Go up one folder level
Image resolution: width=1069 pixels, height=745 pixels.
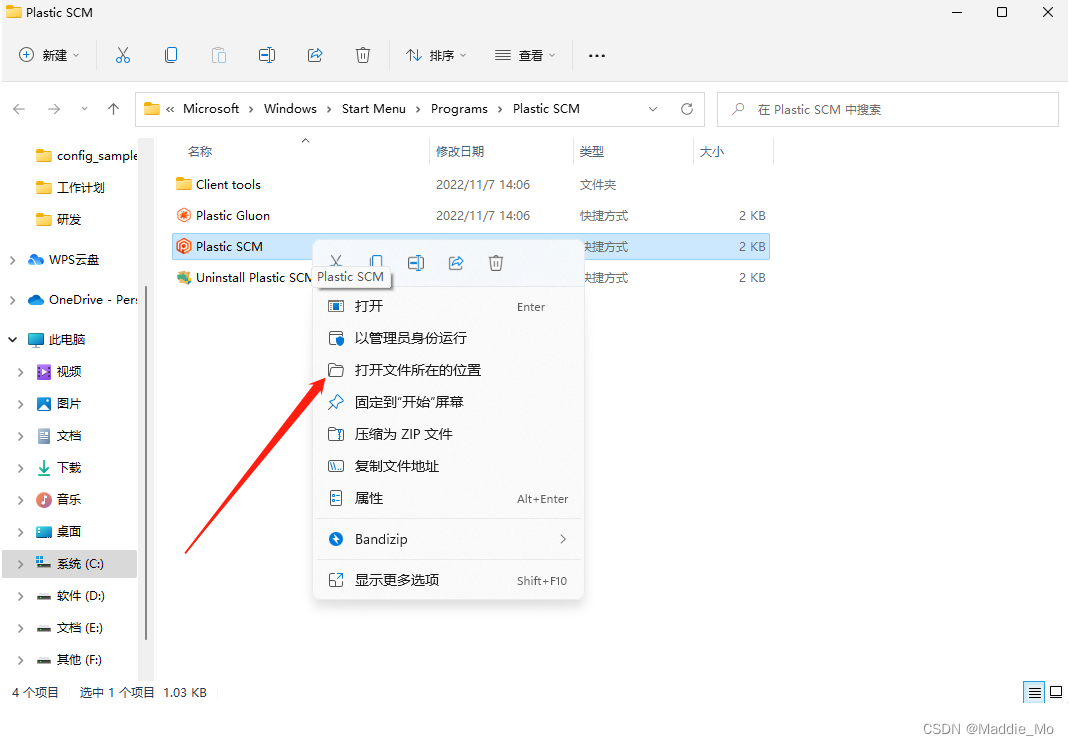[x=113, y=109]
